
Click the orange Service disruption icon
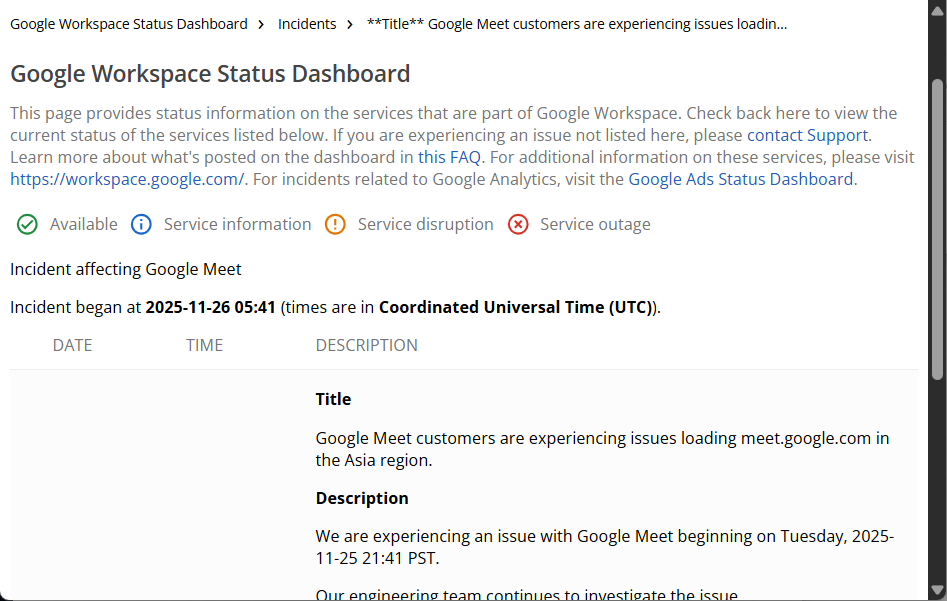[335, 224]
